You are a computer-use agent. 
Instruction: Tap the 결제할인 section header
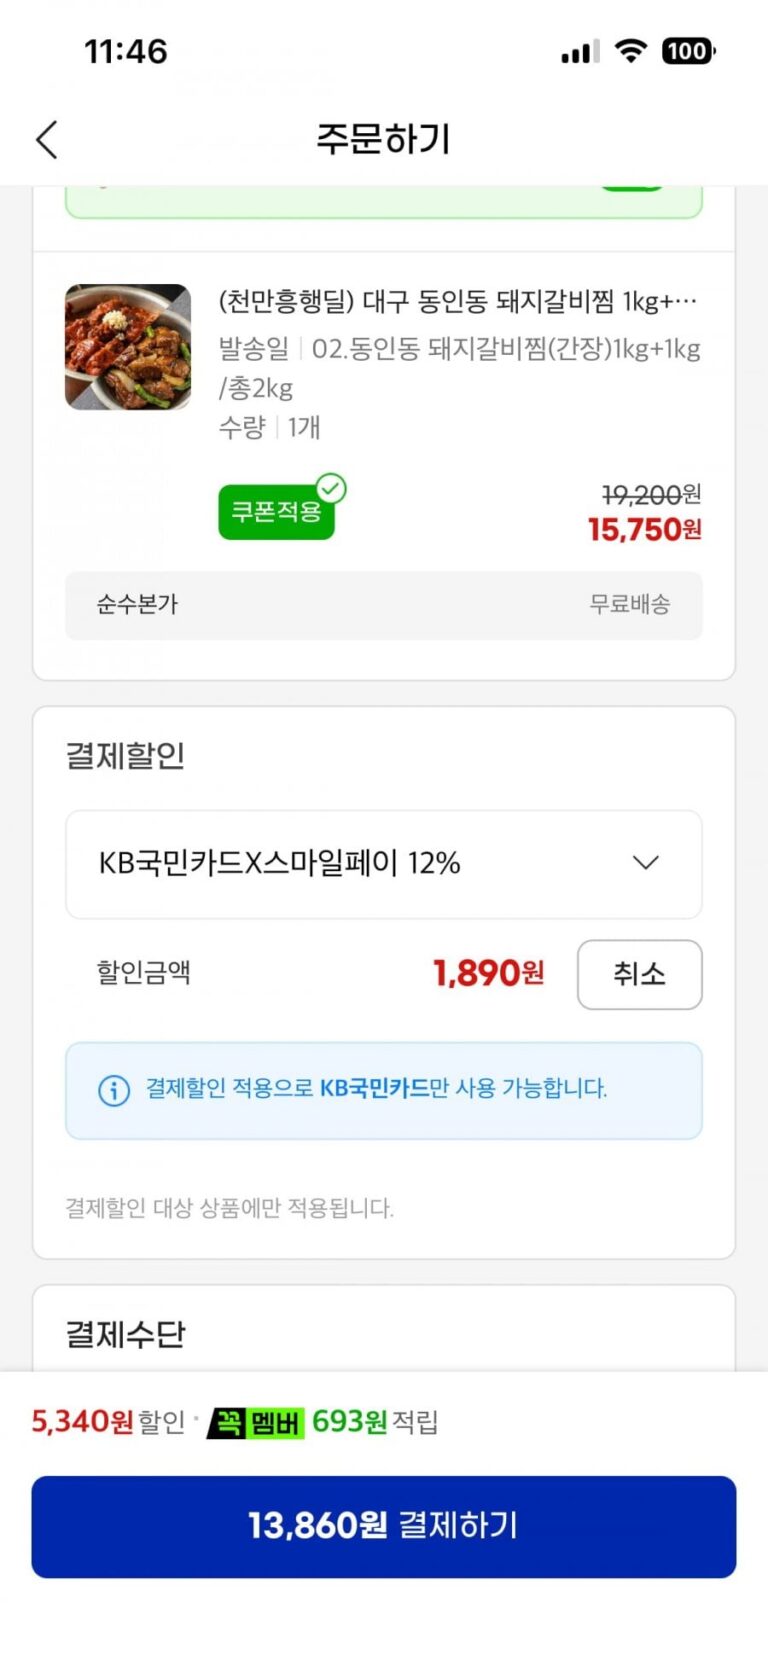(126, 755)
